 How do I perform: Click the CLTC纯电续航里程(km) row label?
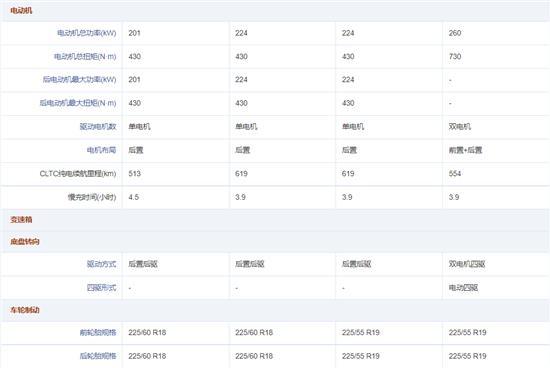78,174
